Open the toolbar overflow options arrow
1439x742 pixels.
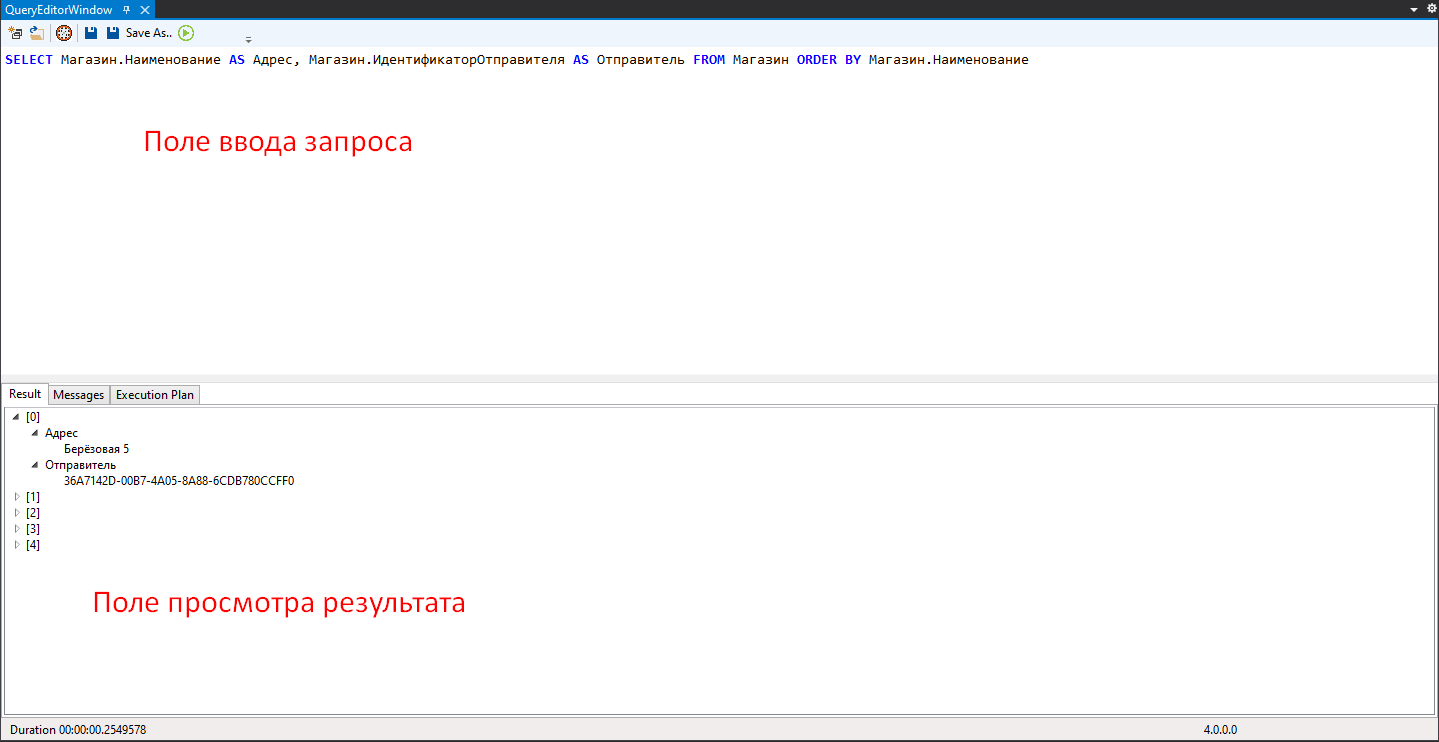(x=248, y=40)
